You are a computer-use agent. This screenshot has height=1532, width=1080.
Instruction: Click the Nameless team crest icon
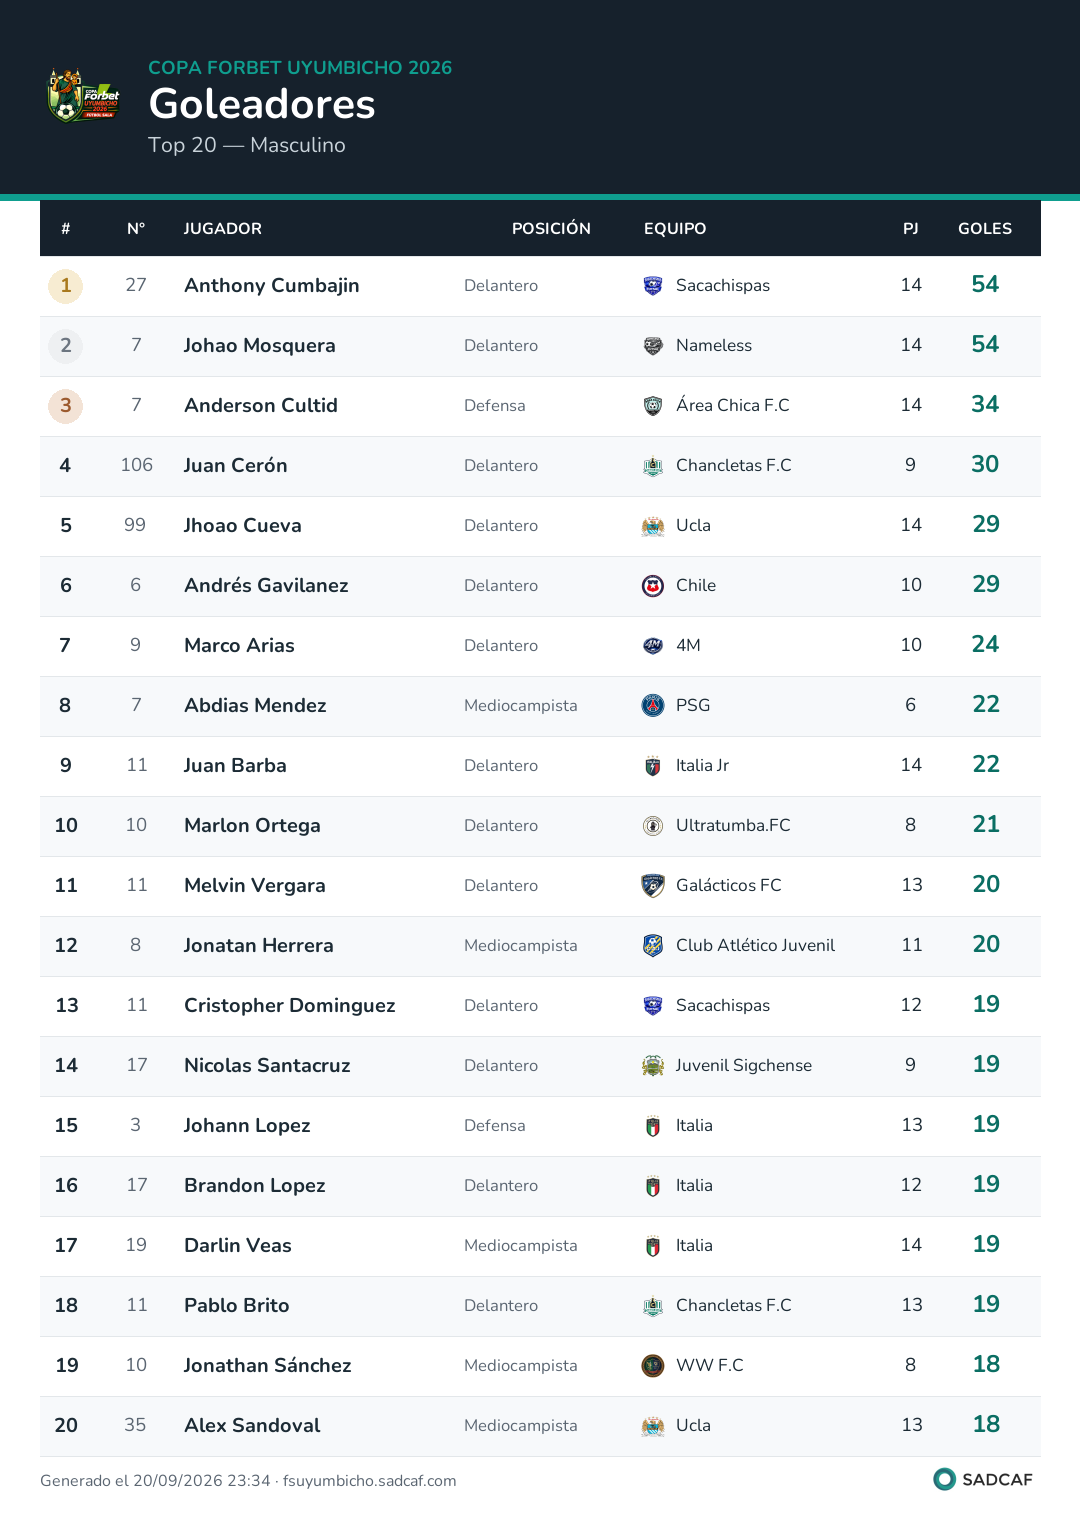653,346
